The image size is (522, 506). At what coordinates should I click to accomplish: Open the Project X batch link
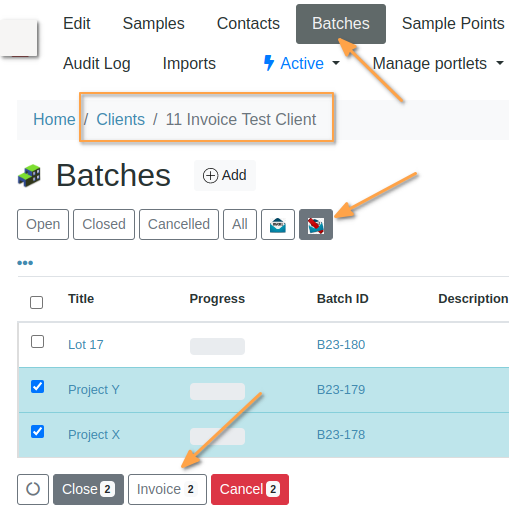coord(94,435)
